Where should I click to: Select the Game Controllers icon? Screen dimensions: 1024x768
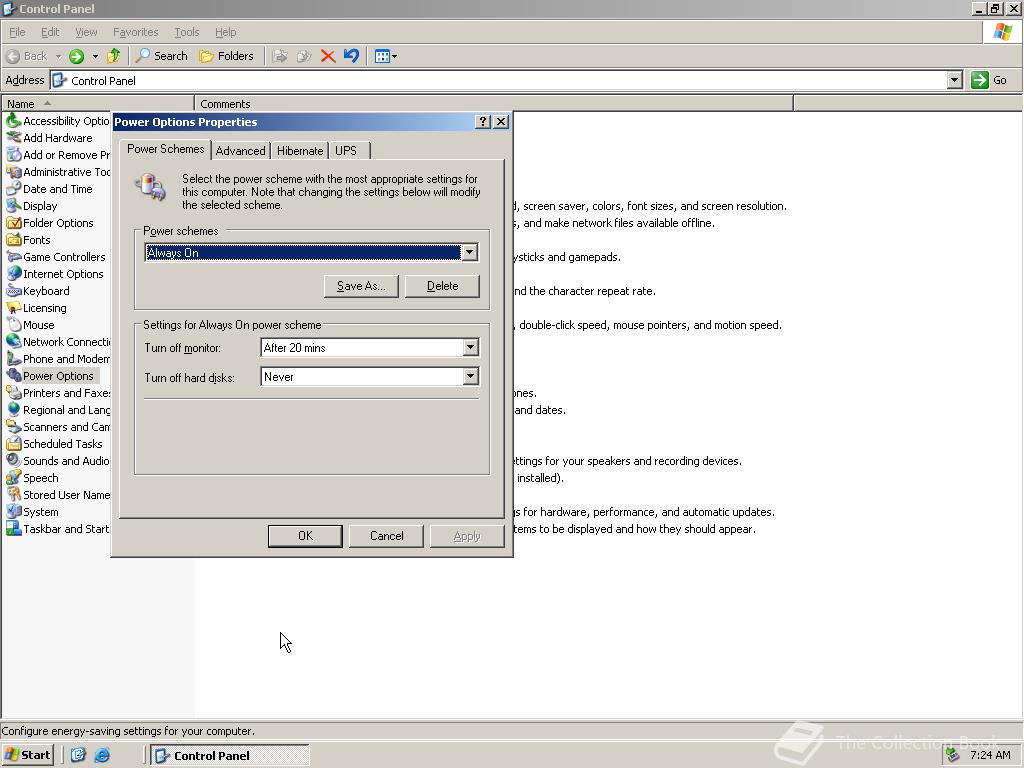click(x=14, y=257)
